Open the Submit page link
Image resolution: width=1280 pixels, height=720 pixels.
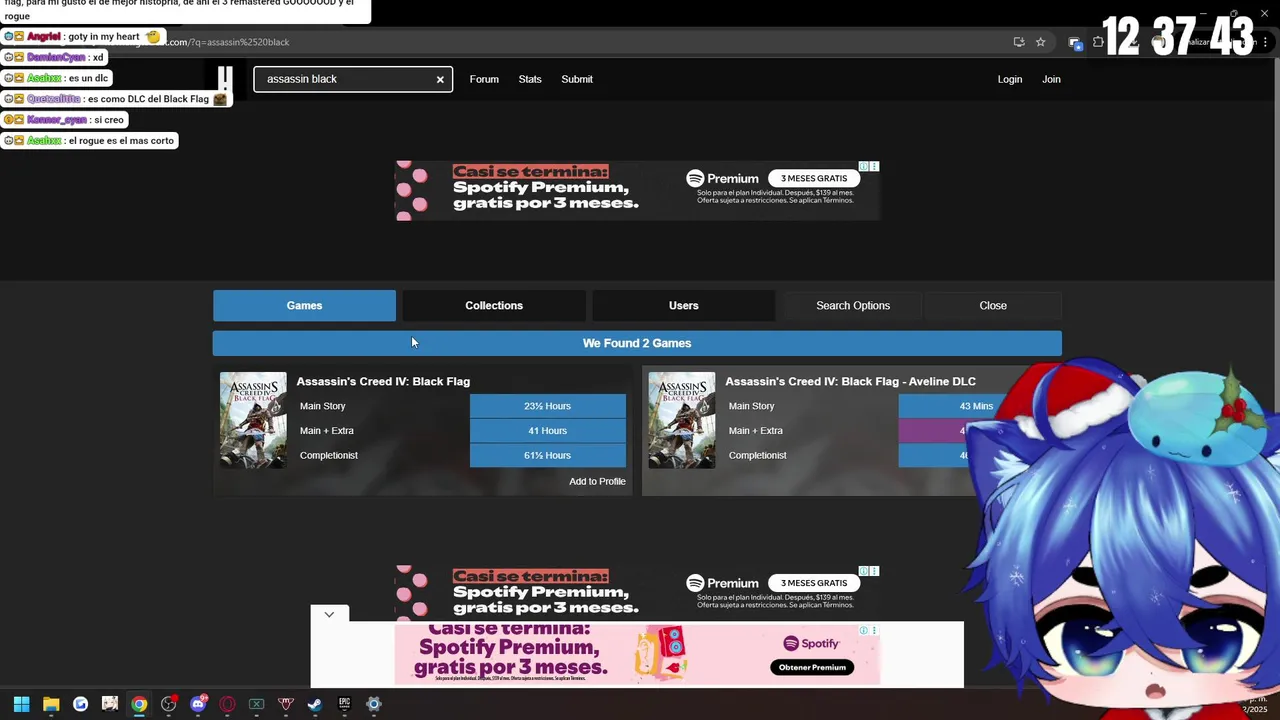(577, 79)
